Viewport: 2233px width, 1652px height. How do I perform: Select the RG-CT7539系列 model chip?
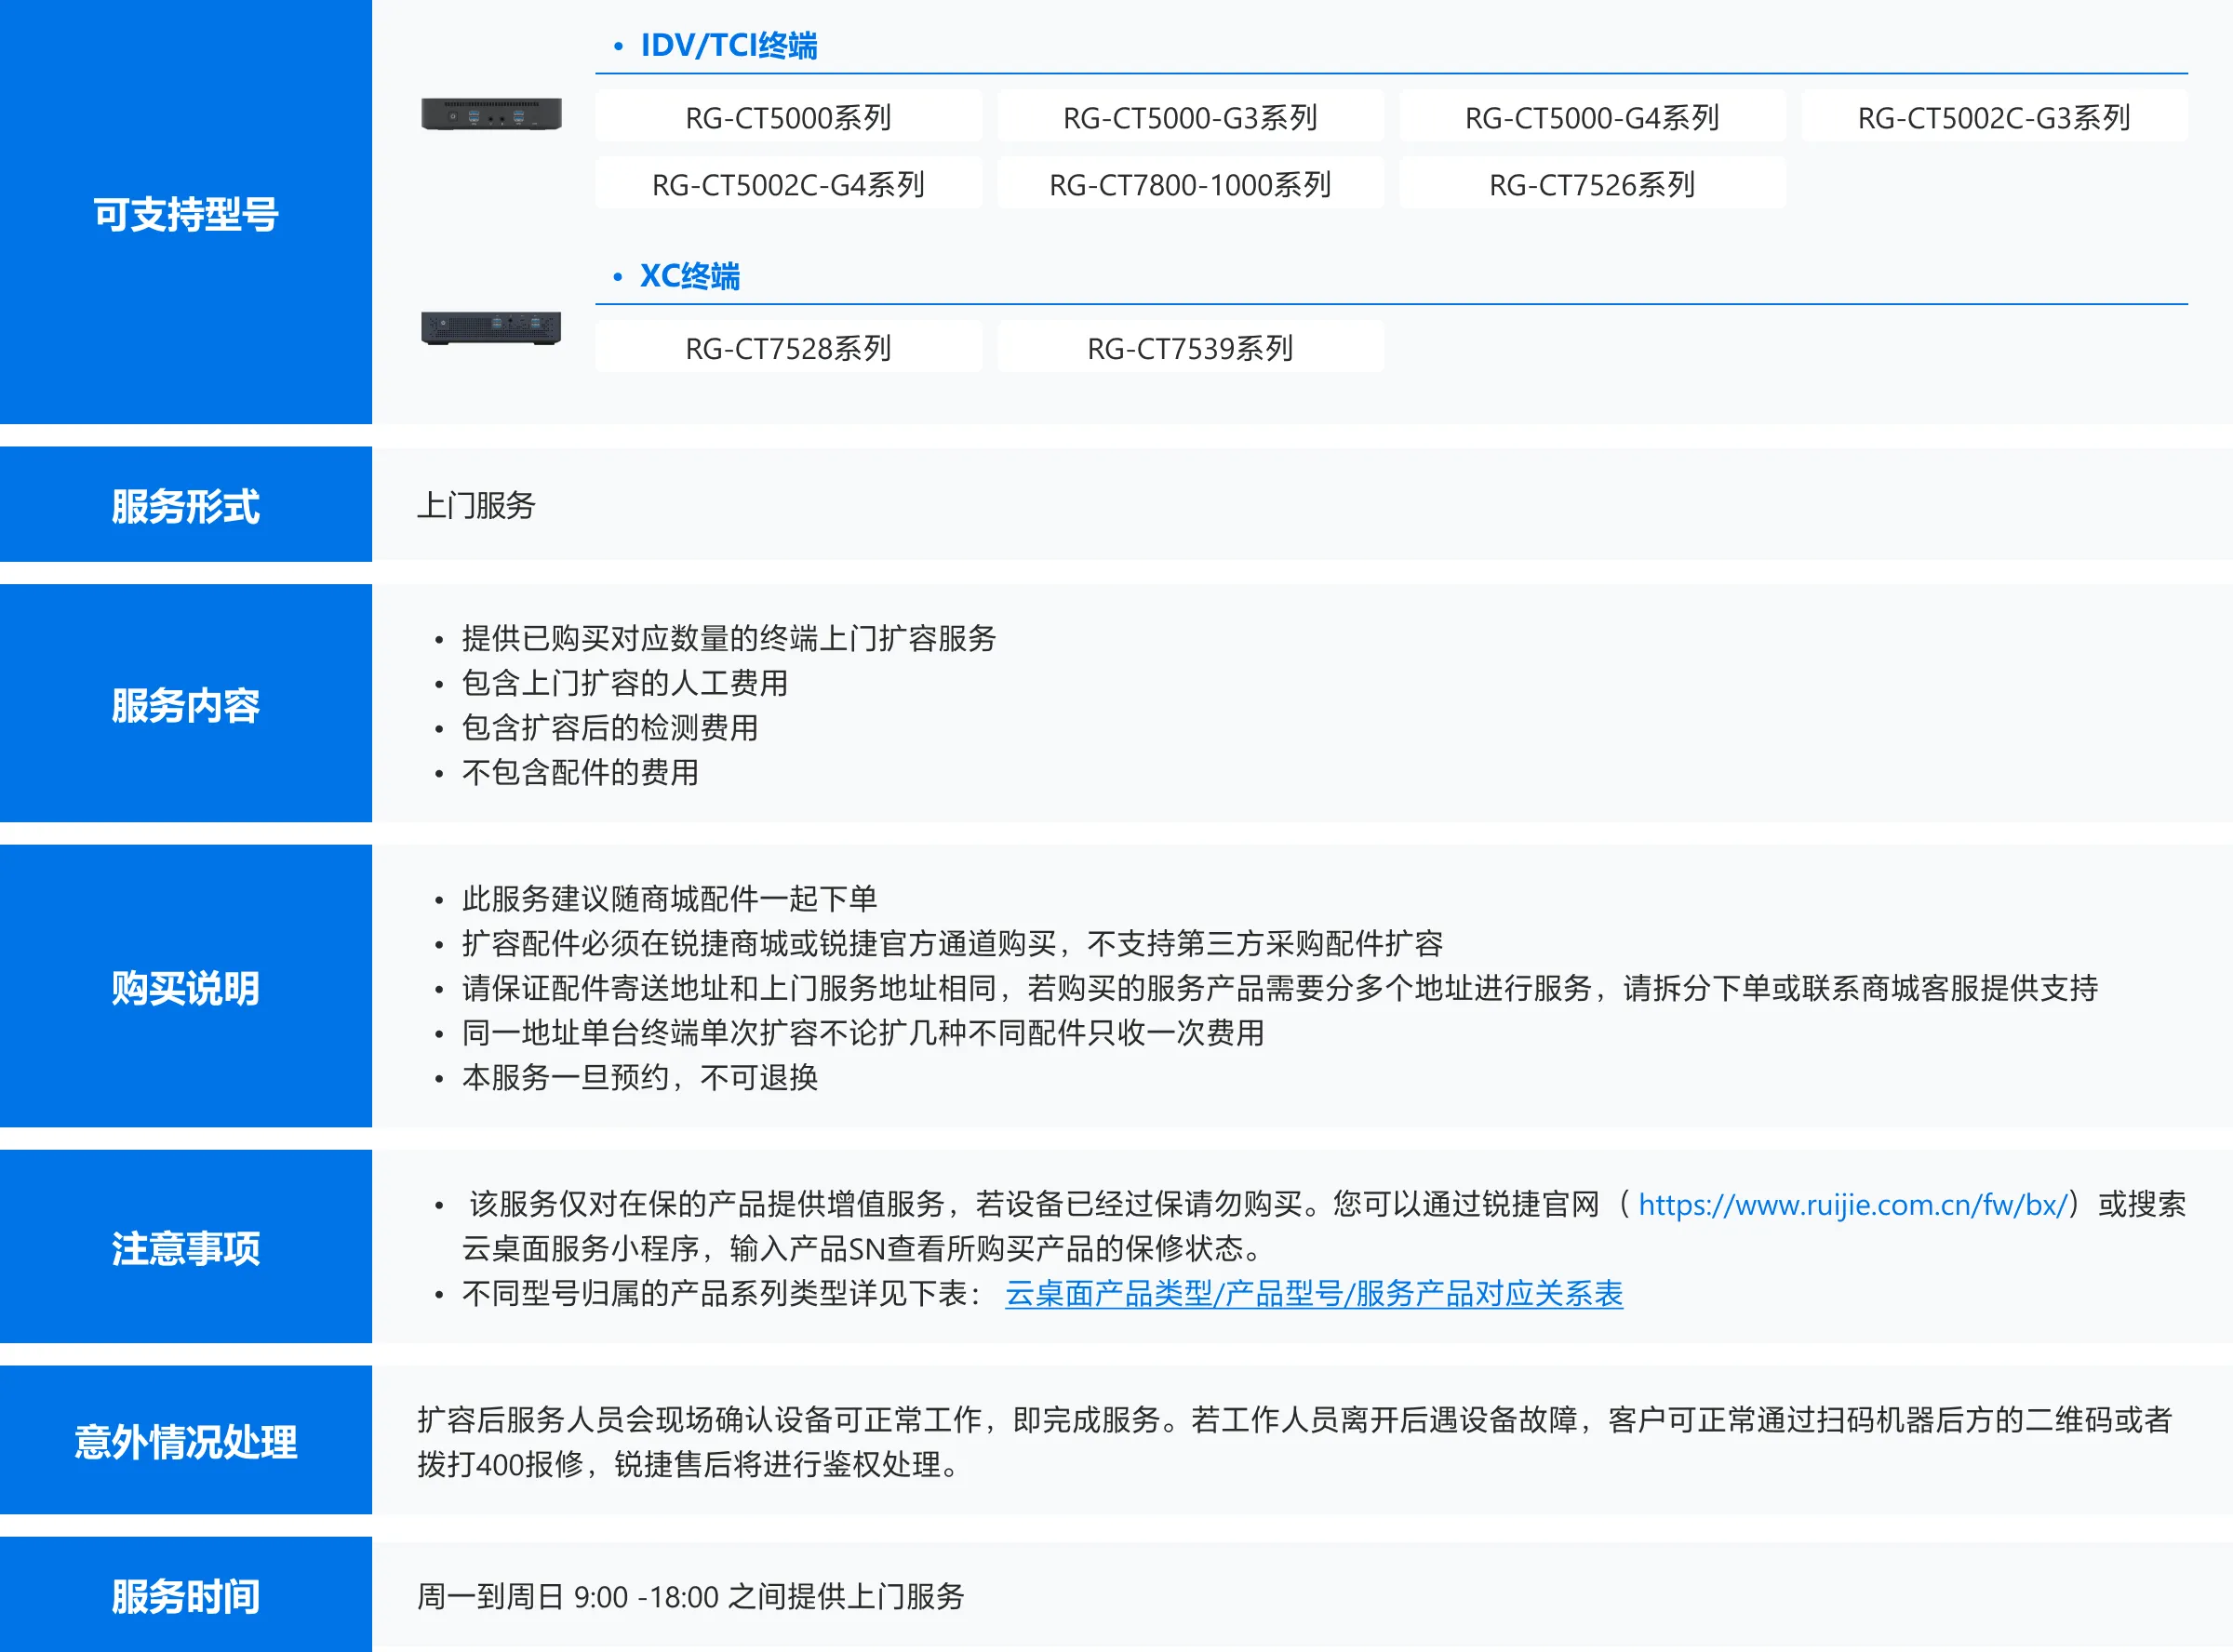pyautogui.click(x=1190, y=348)
